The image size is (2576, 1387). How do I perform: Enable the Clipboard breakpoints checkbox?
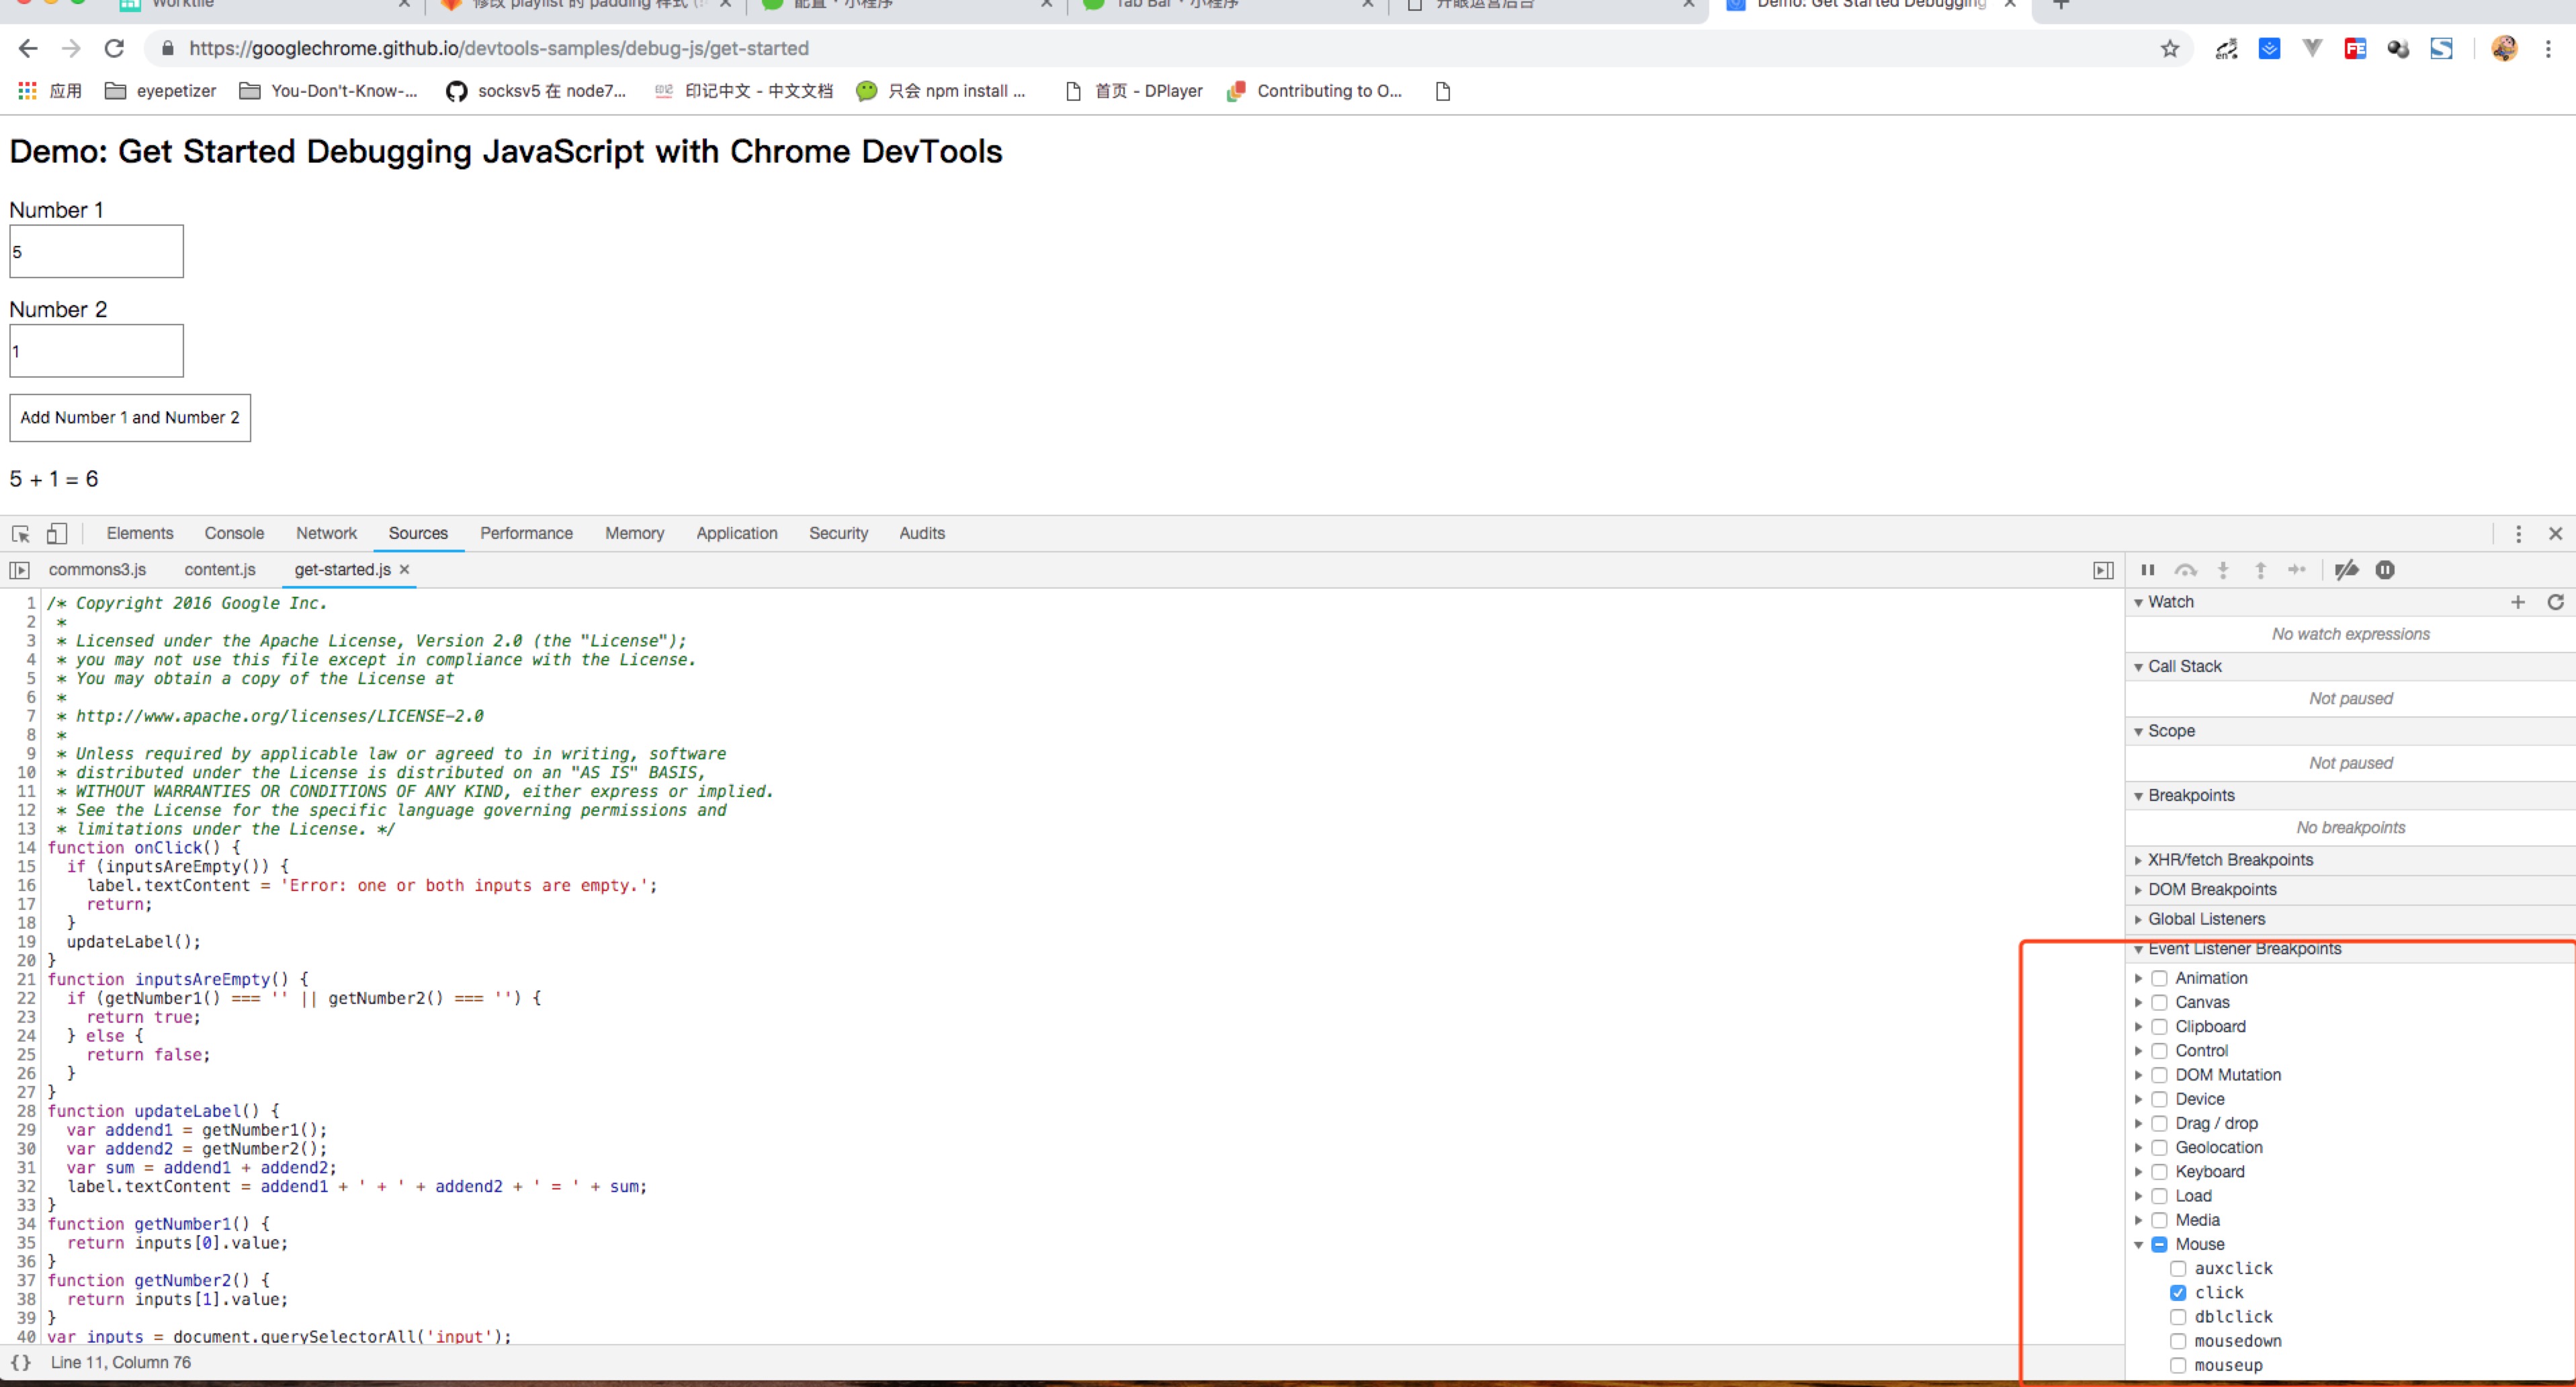pos(2159,1026)
